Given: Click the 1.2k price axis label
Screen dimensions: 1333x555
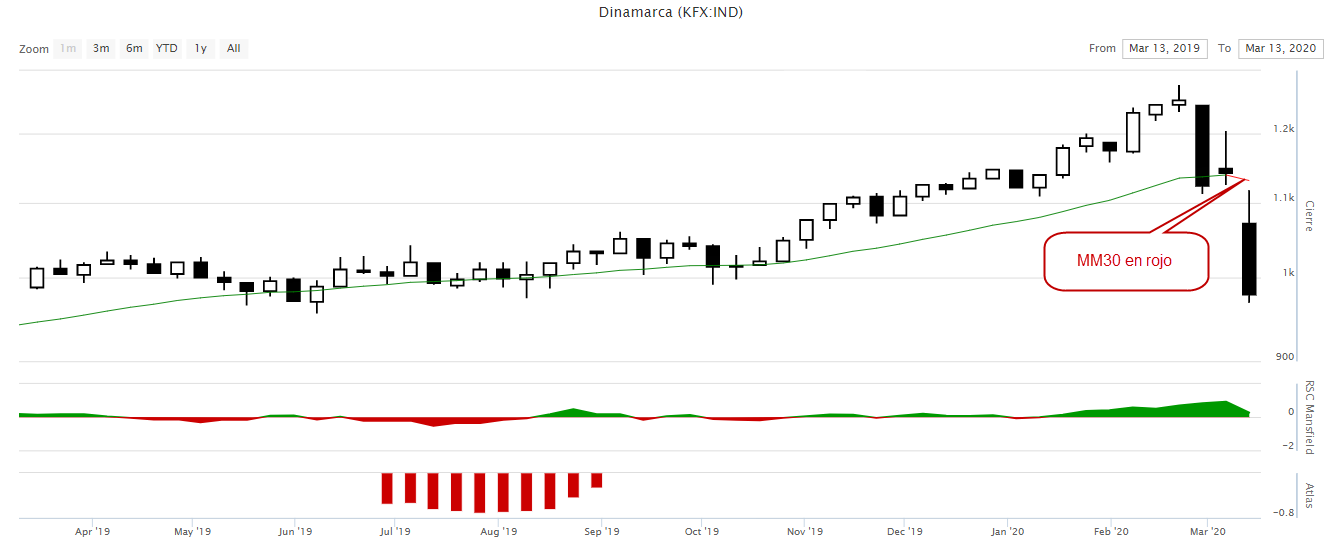Looking at the screenshot, I should click(1284, 129).
